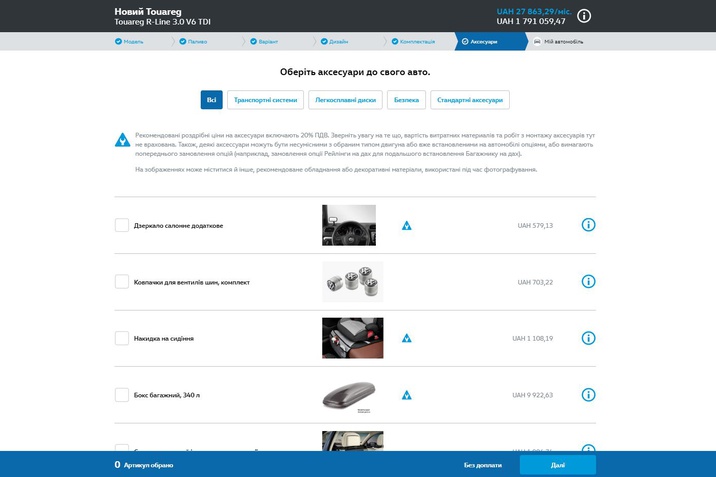Click warning triangle beside Бокс багажний
The height and width of the screenshot is (477, 716).
[x=406, y=395]
